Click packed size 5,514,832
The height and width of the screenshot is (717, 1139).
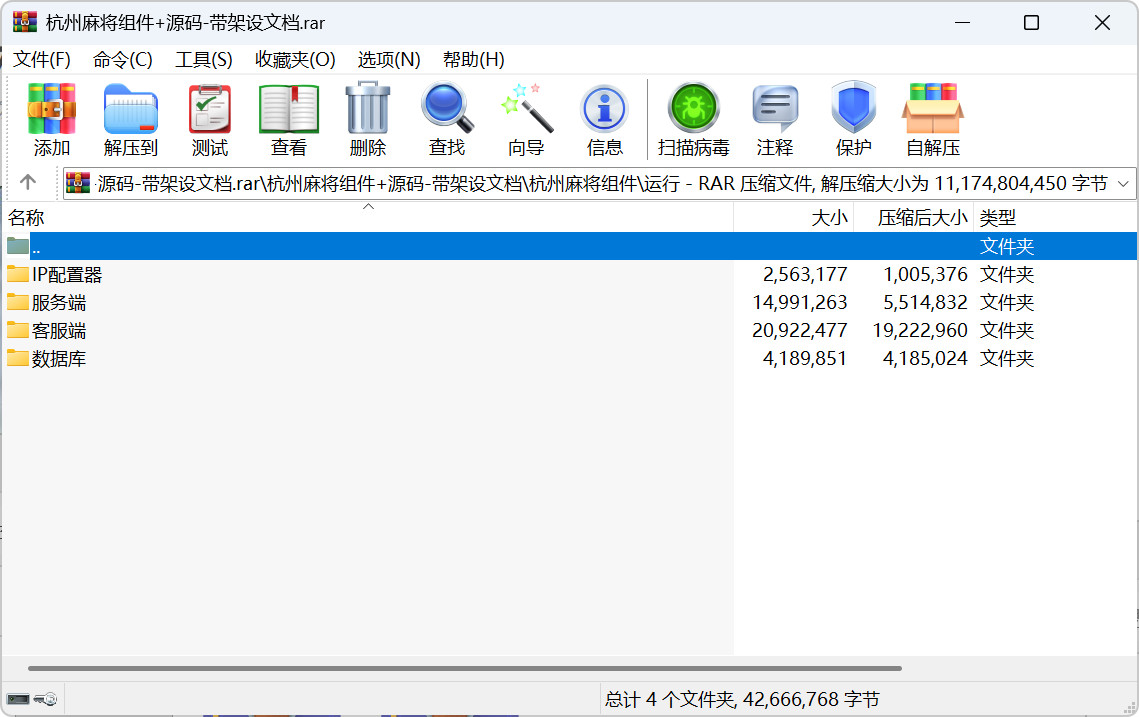(x=925, y=302)
